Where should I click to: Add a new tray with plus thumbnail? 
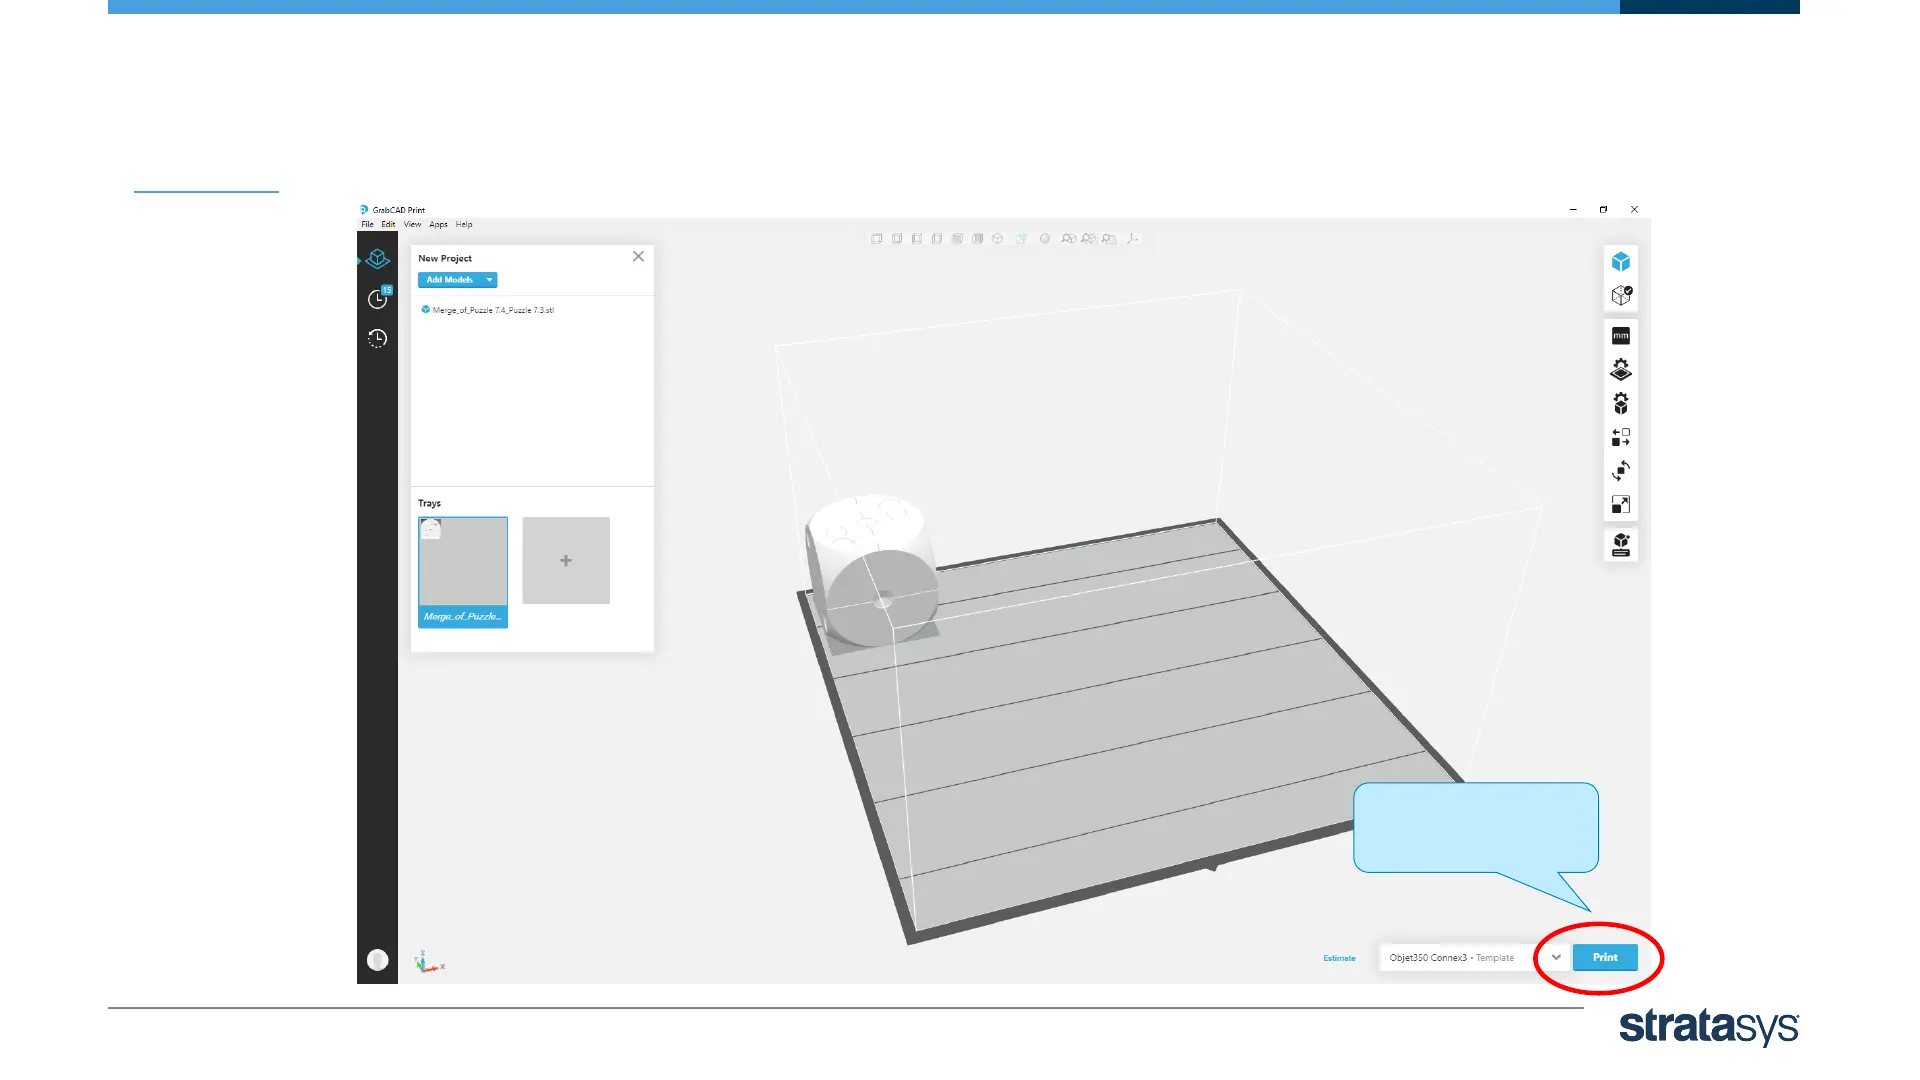coord(565,560)
